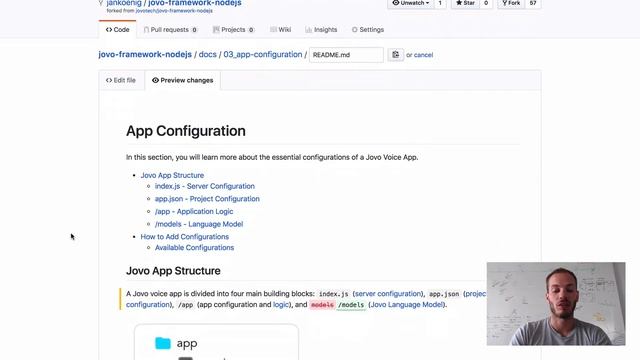The width and height of the screenshot is (640, 360).
Task: Open app.json - Project Configuration link
Action: 207,199
